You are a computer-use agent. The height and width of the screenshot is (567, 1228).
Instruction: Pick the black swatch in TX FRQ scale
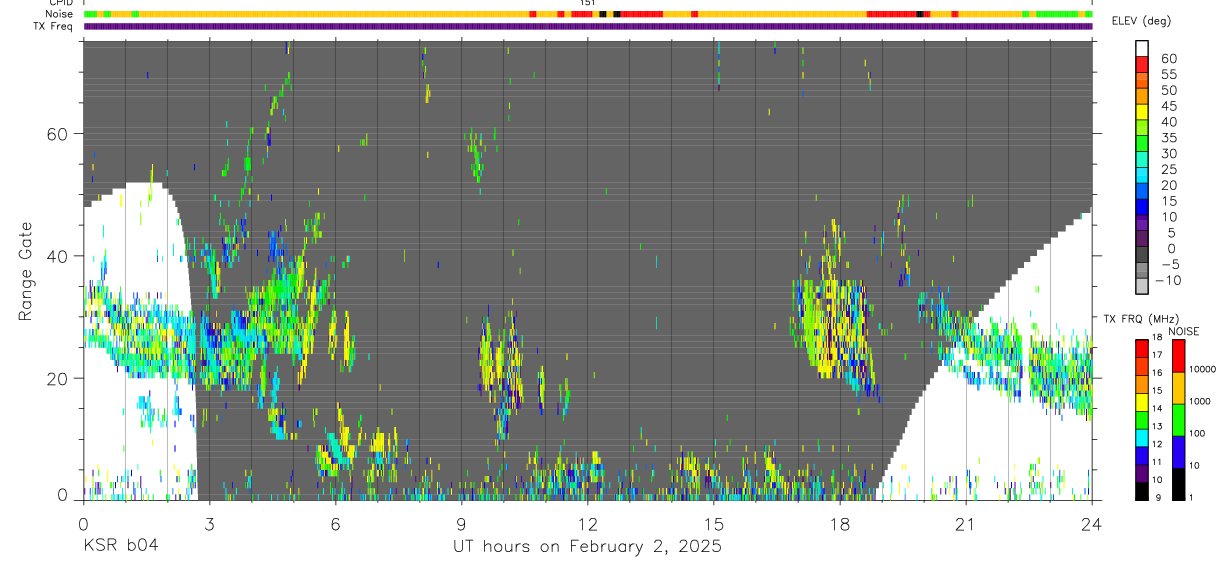click(x=1142, y=491)
